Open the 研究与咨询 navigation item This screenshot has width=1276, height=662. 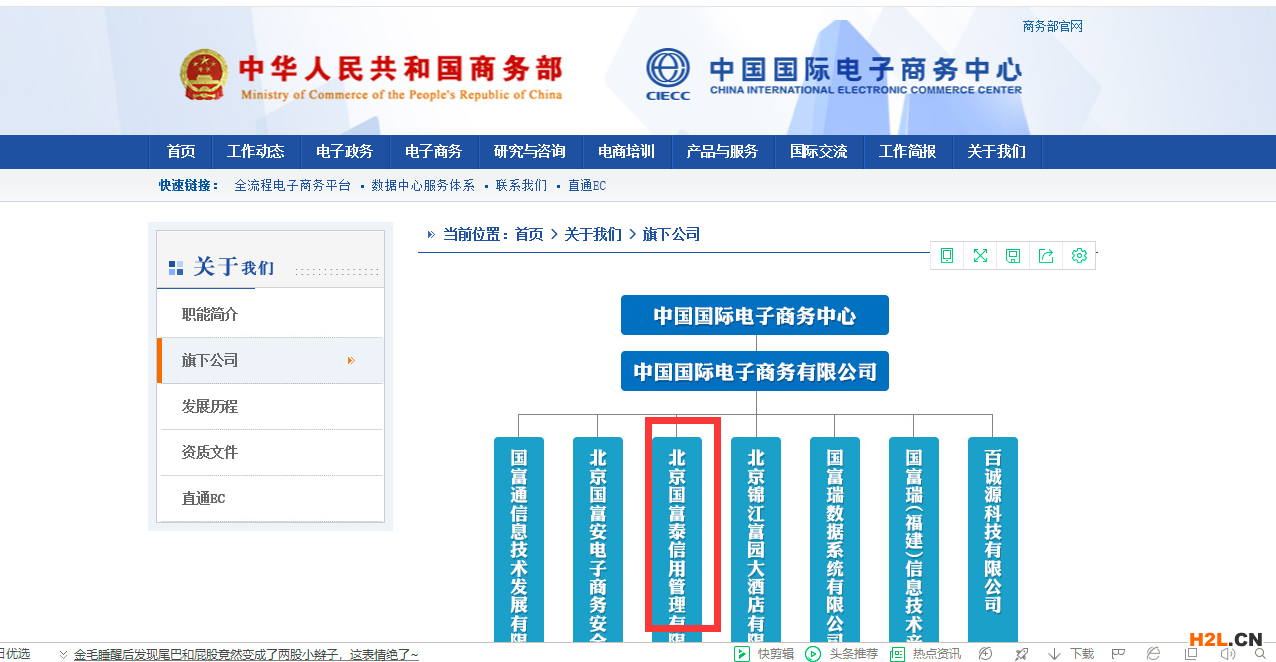coord(529,152)
